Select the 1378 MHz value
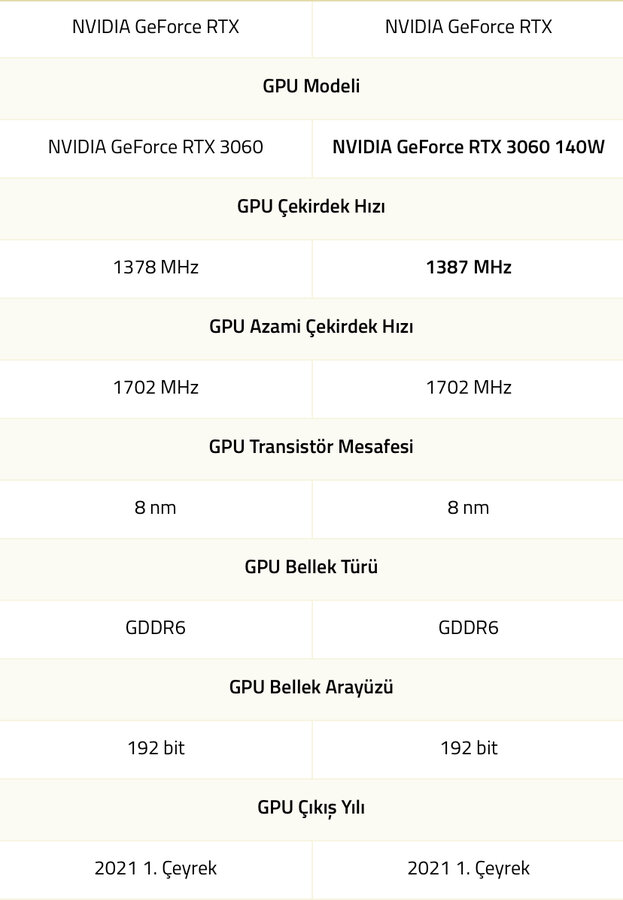The height and width of the screenshot is (900, 623). click(x=156, y=267)
